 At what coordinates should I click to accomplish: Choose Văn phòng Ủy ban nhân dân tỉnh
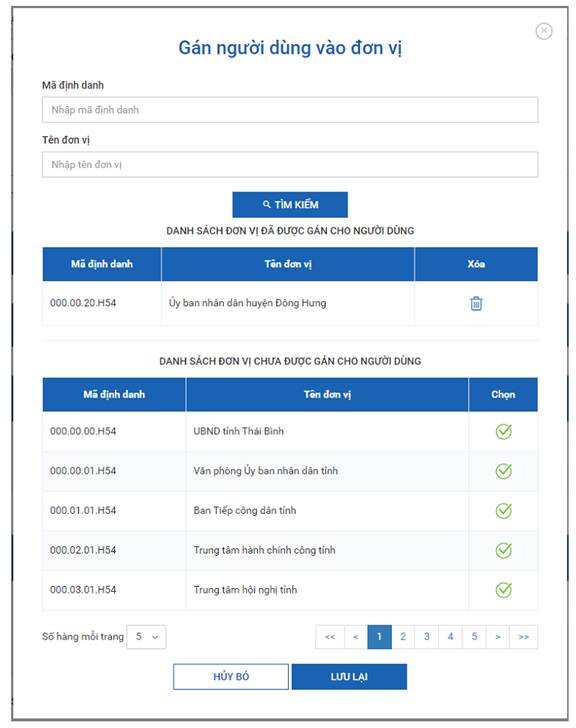pyautogui.click(x=503, y=471)
